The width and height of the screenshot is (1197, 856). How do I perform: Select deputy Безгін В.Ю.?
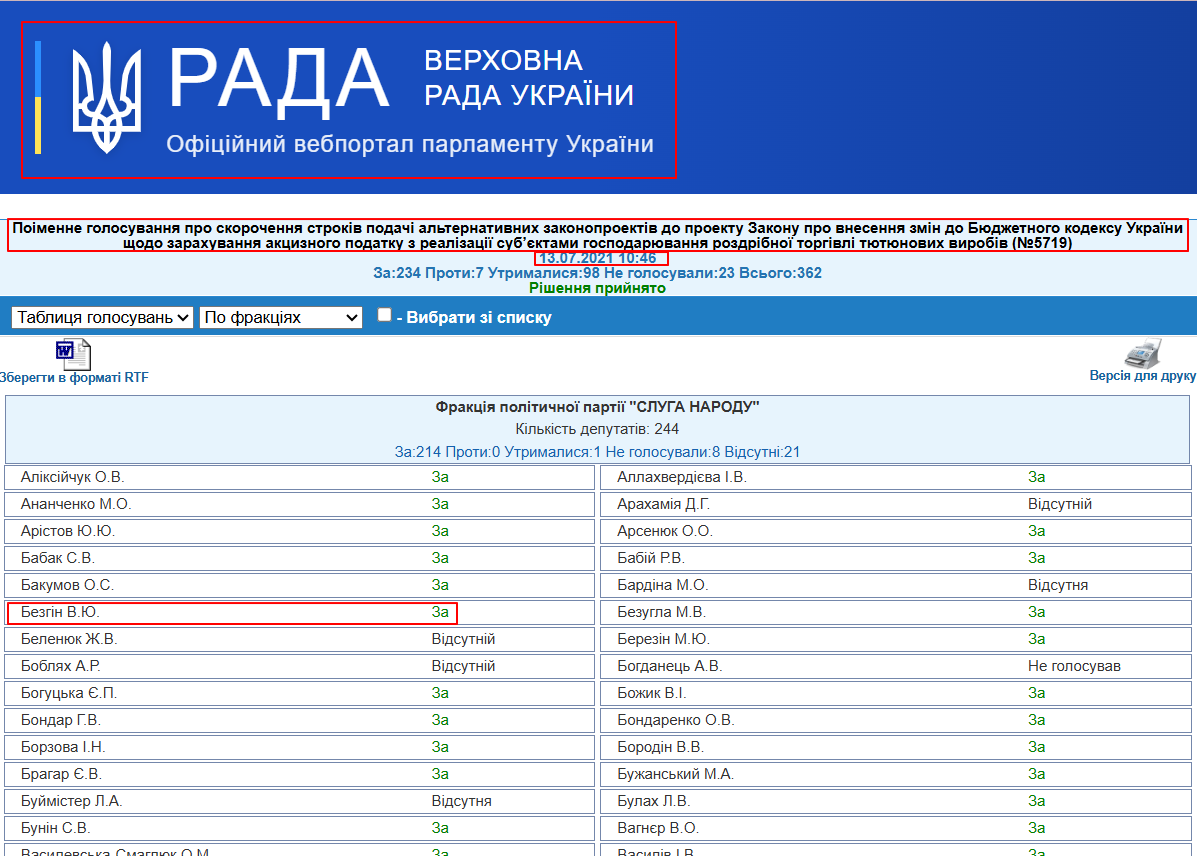60,612
